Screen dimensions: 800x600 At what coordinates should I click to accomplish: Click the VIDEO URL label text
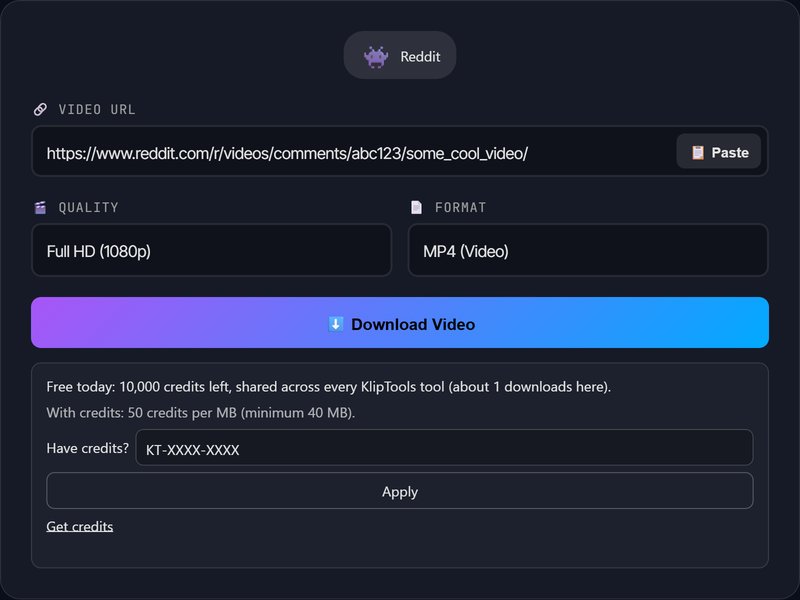97,109
